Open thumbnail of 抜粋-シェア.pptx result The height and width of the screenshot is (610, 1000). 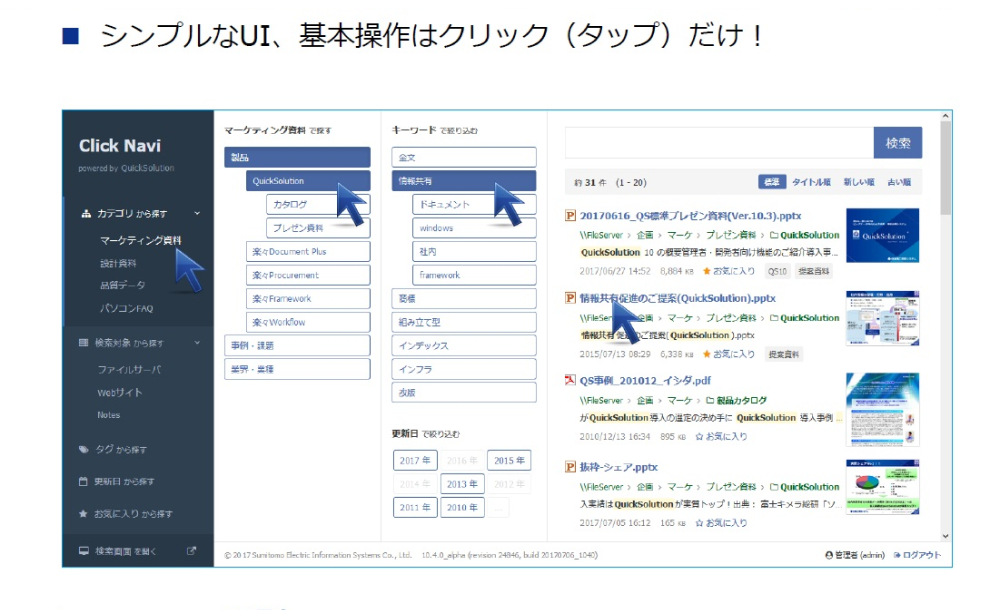point(883,487)
